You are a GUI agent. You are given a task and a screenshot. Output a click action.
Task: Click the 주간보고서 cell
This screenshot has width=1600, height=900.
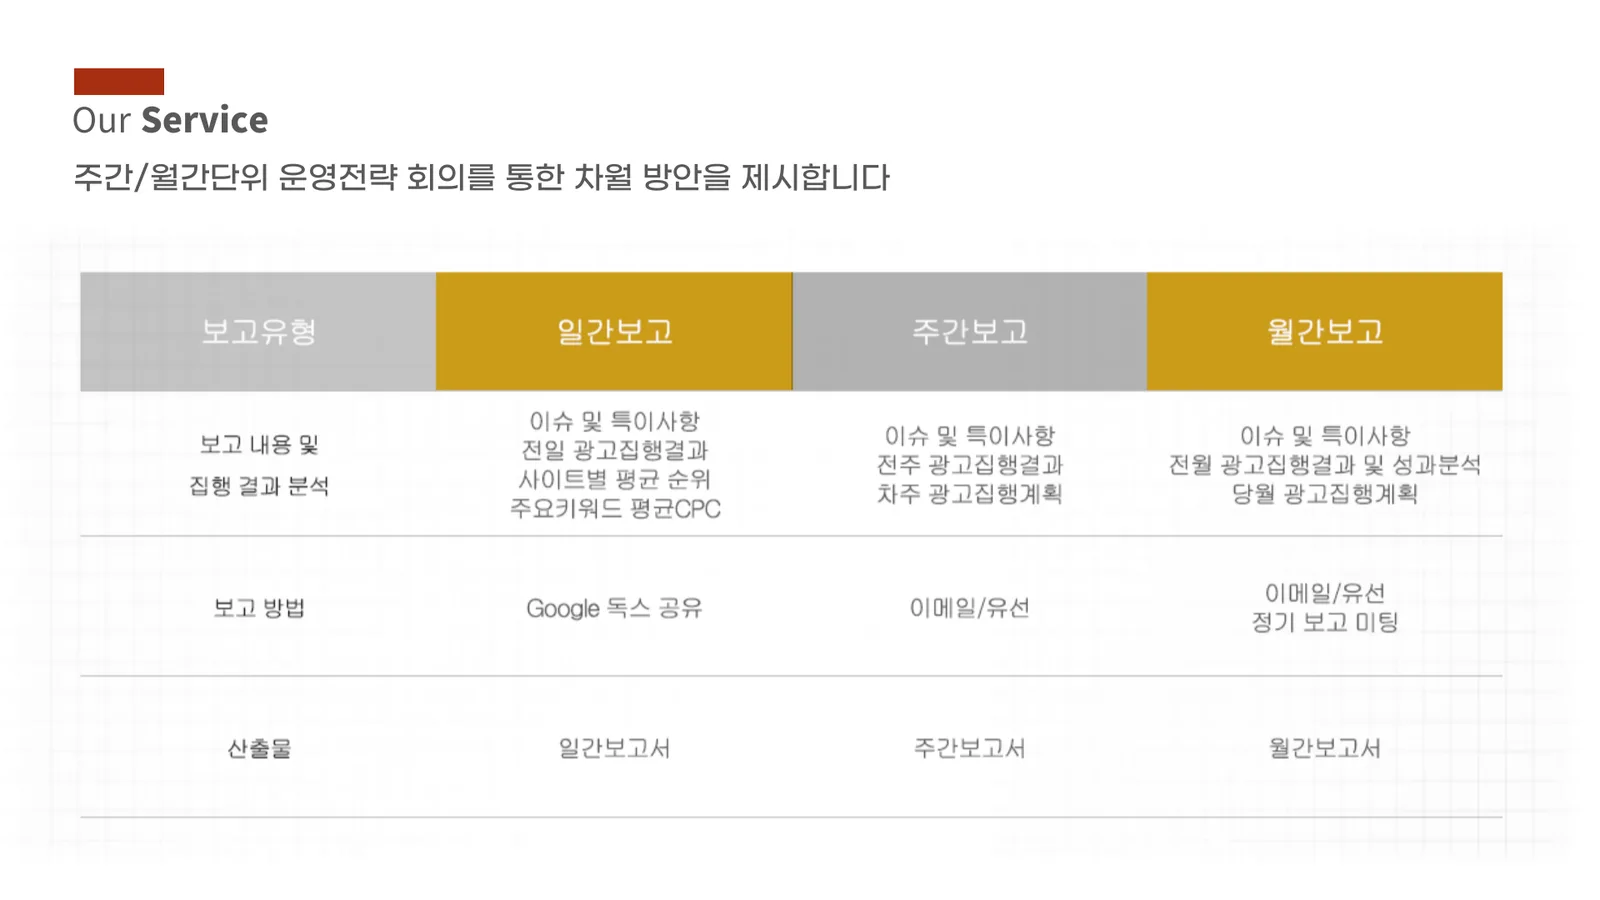pos(970,748)
